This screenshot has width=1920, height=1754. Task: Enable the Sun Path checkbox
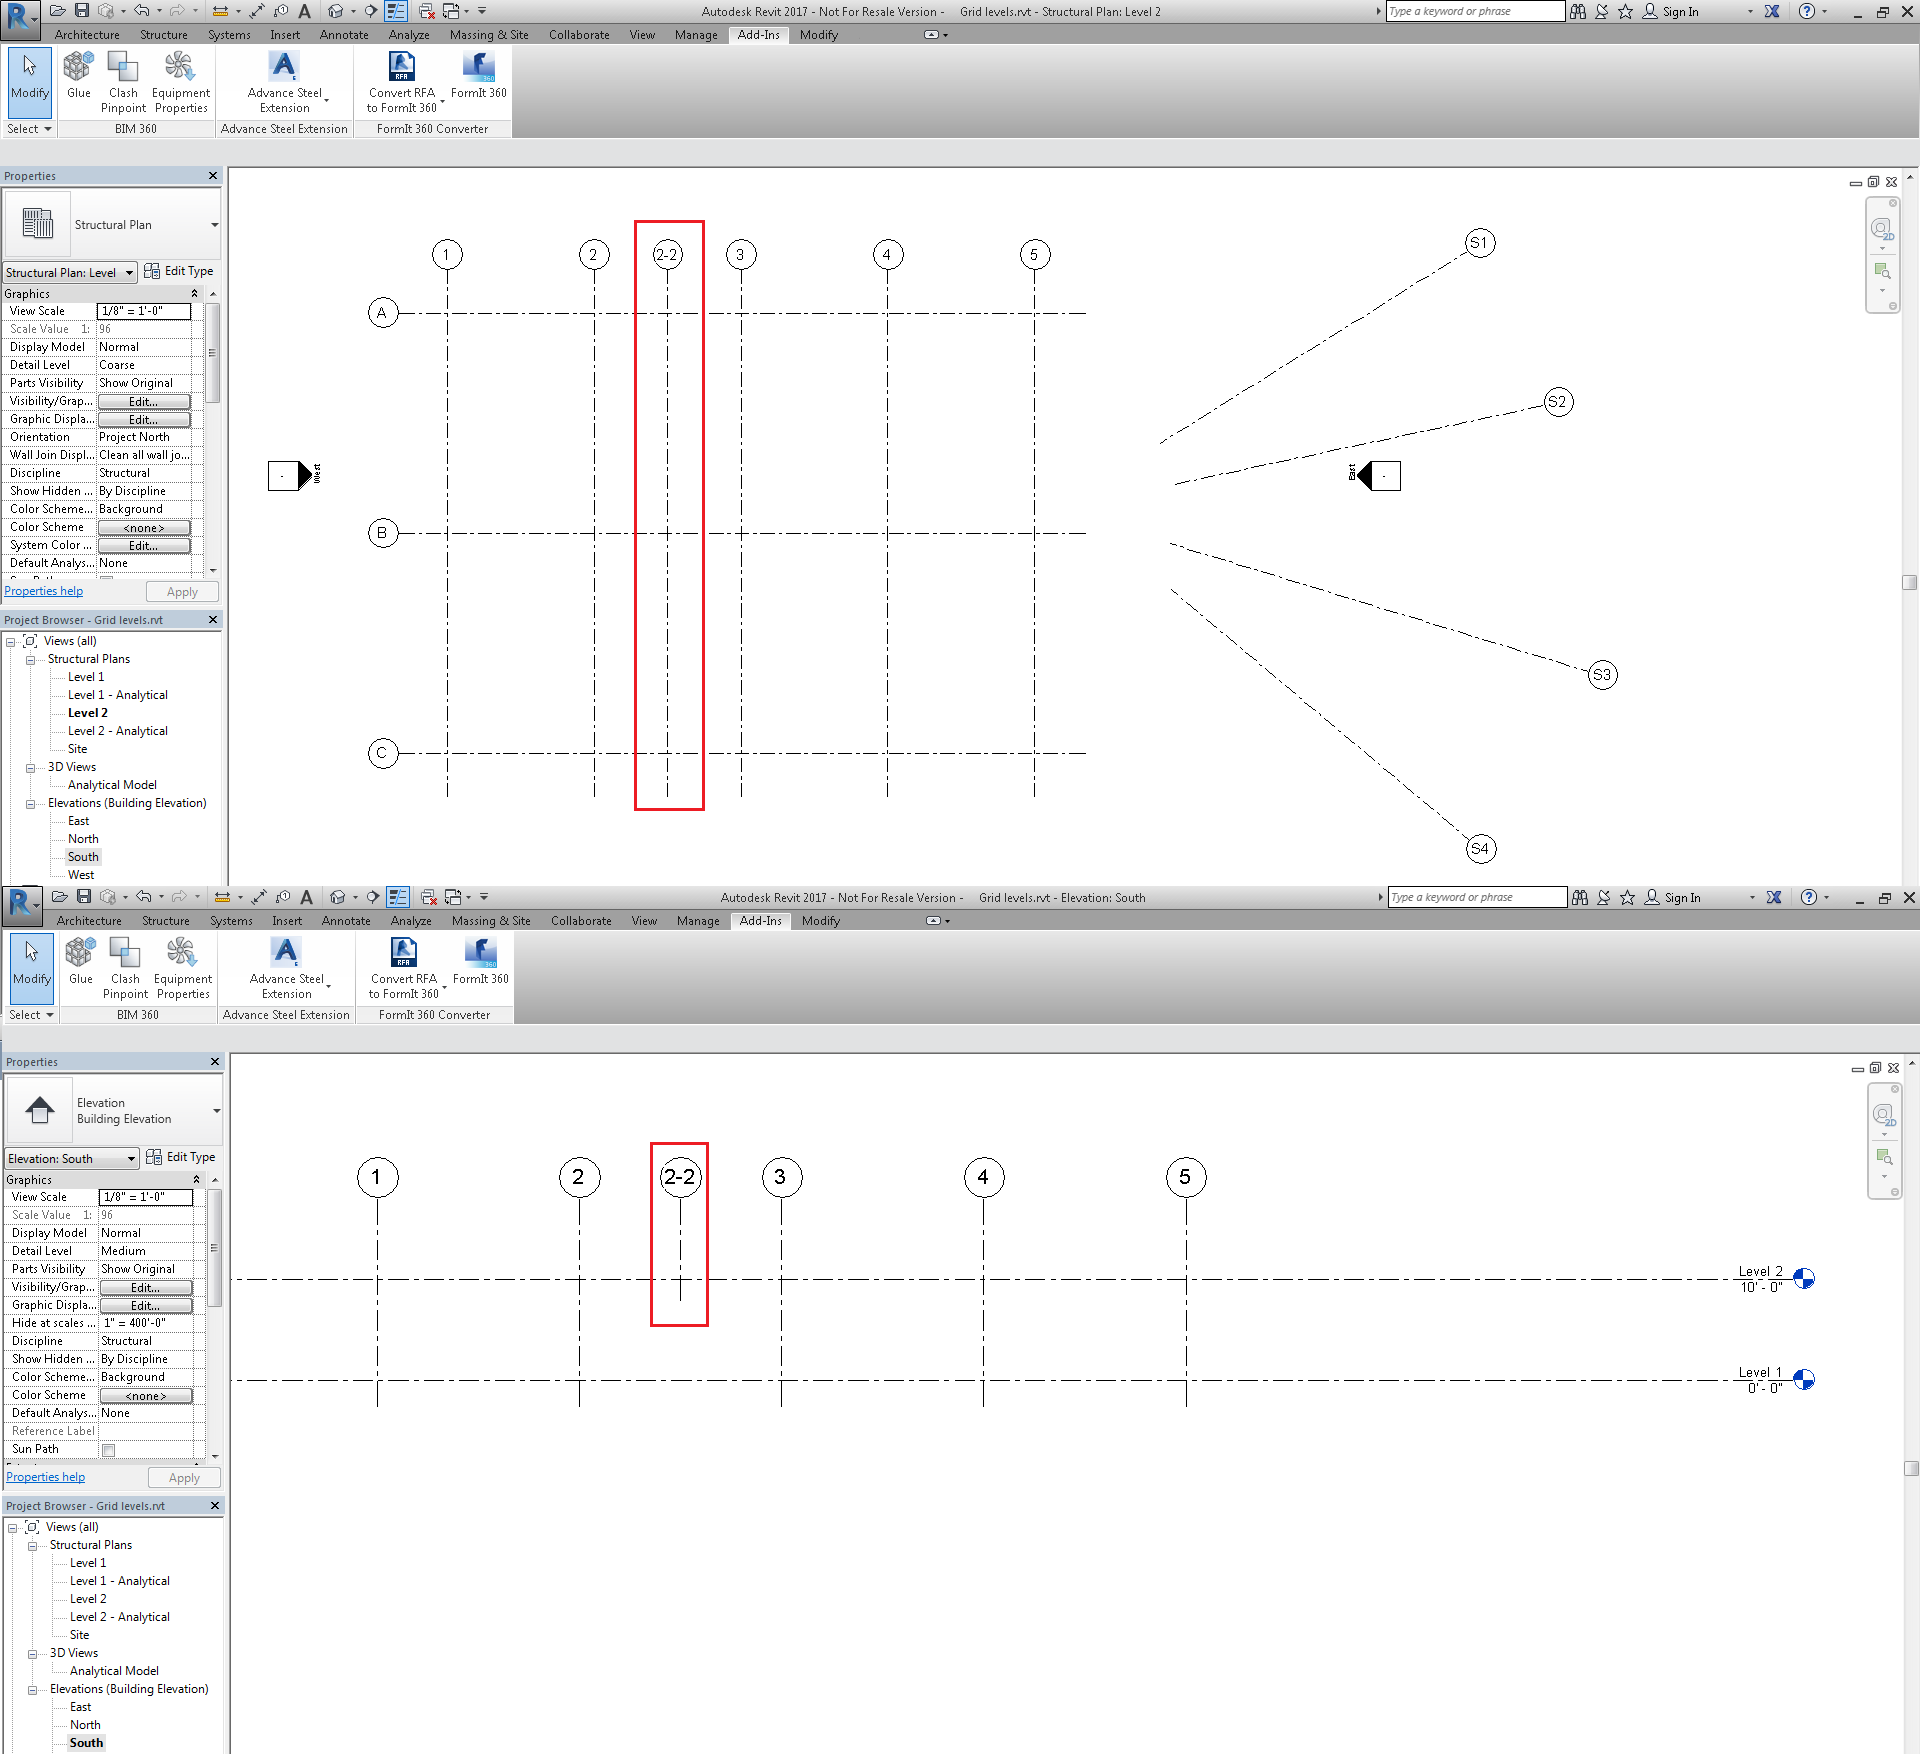pos(109,1449)
